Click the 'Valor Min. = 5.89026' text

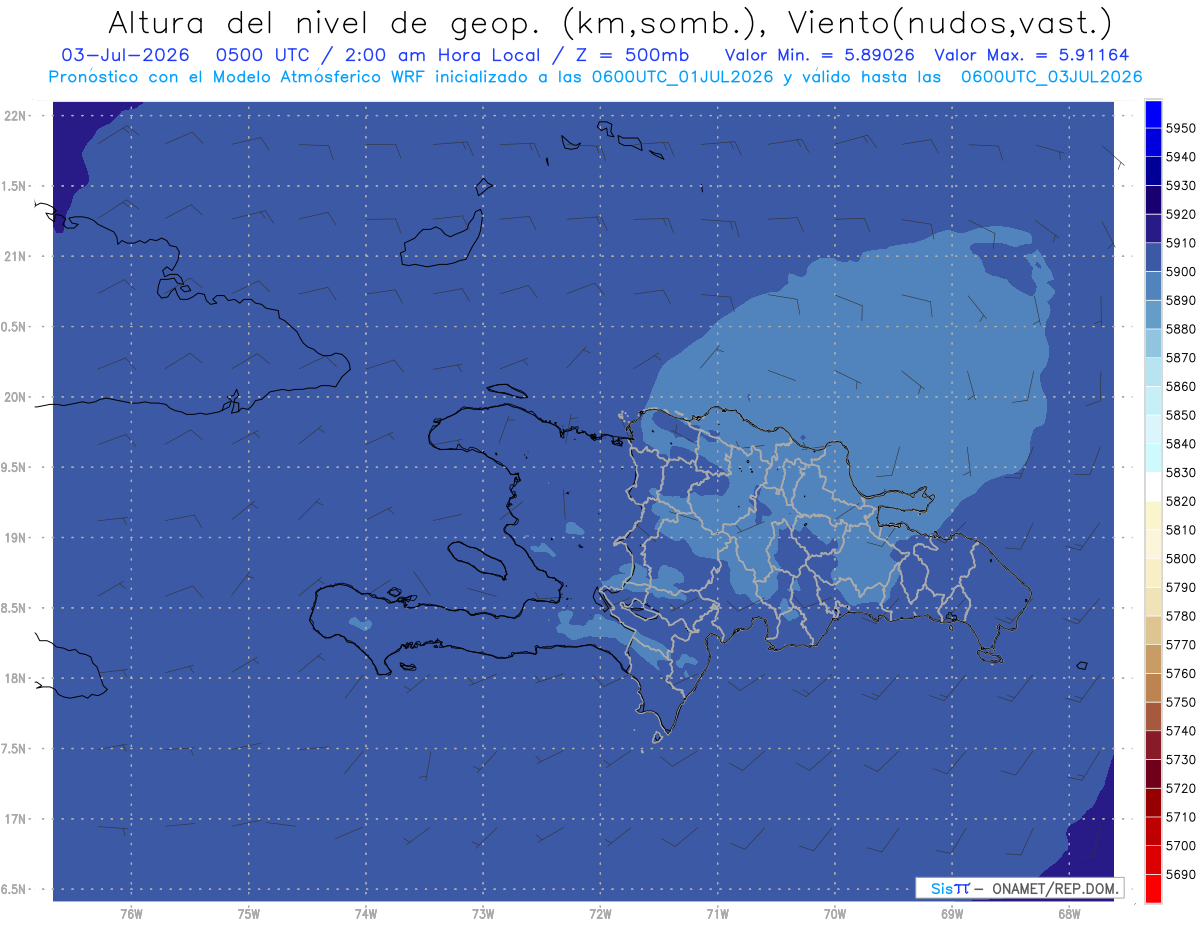[x=820, y=55]
